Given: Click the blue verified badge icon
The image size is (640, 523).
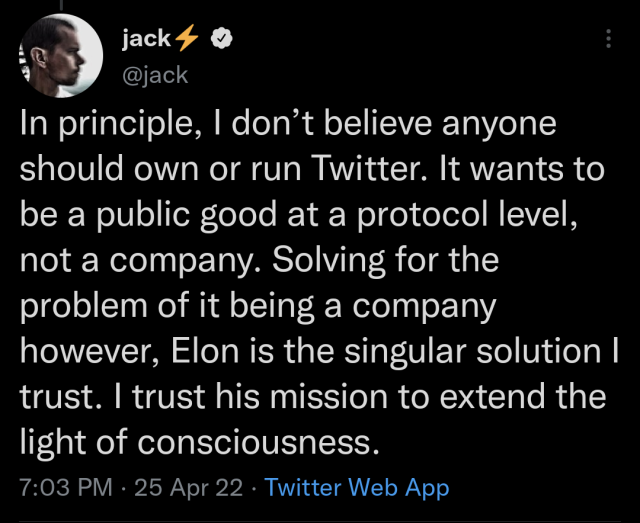Looking at the screenshot, I should (x=228, y=39).
